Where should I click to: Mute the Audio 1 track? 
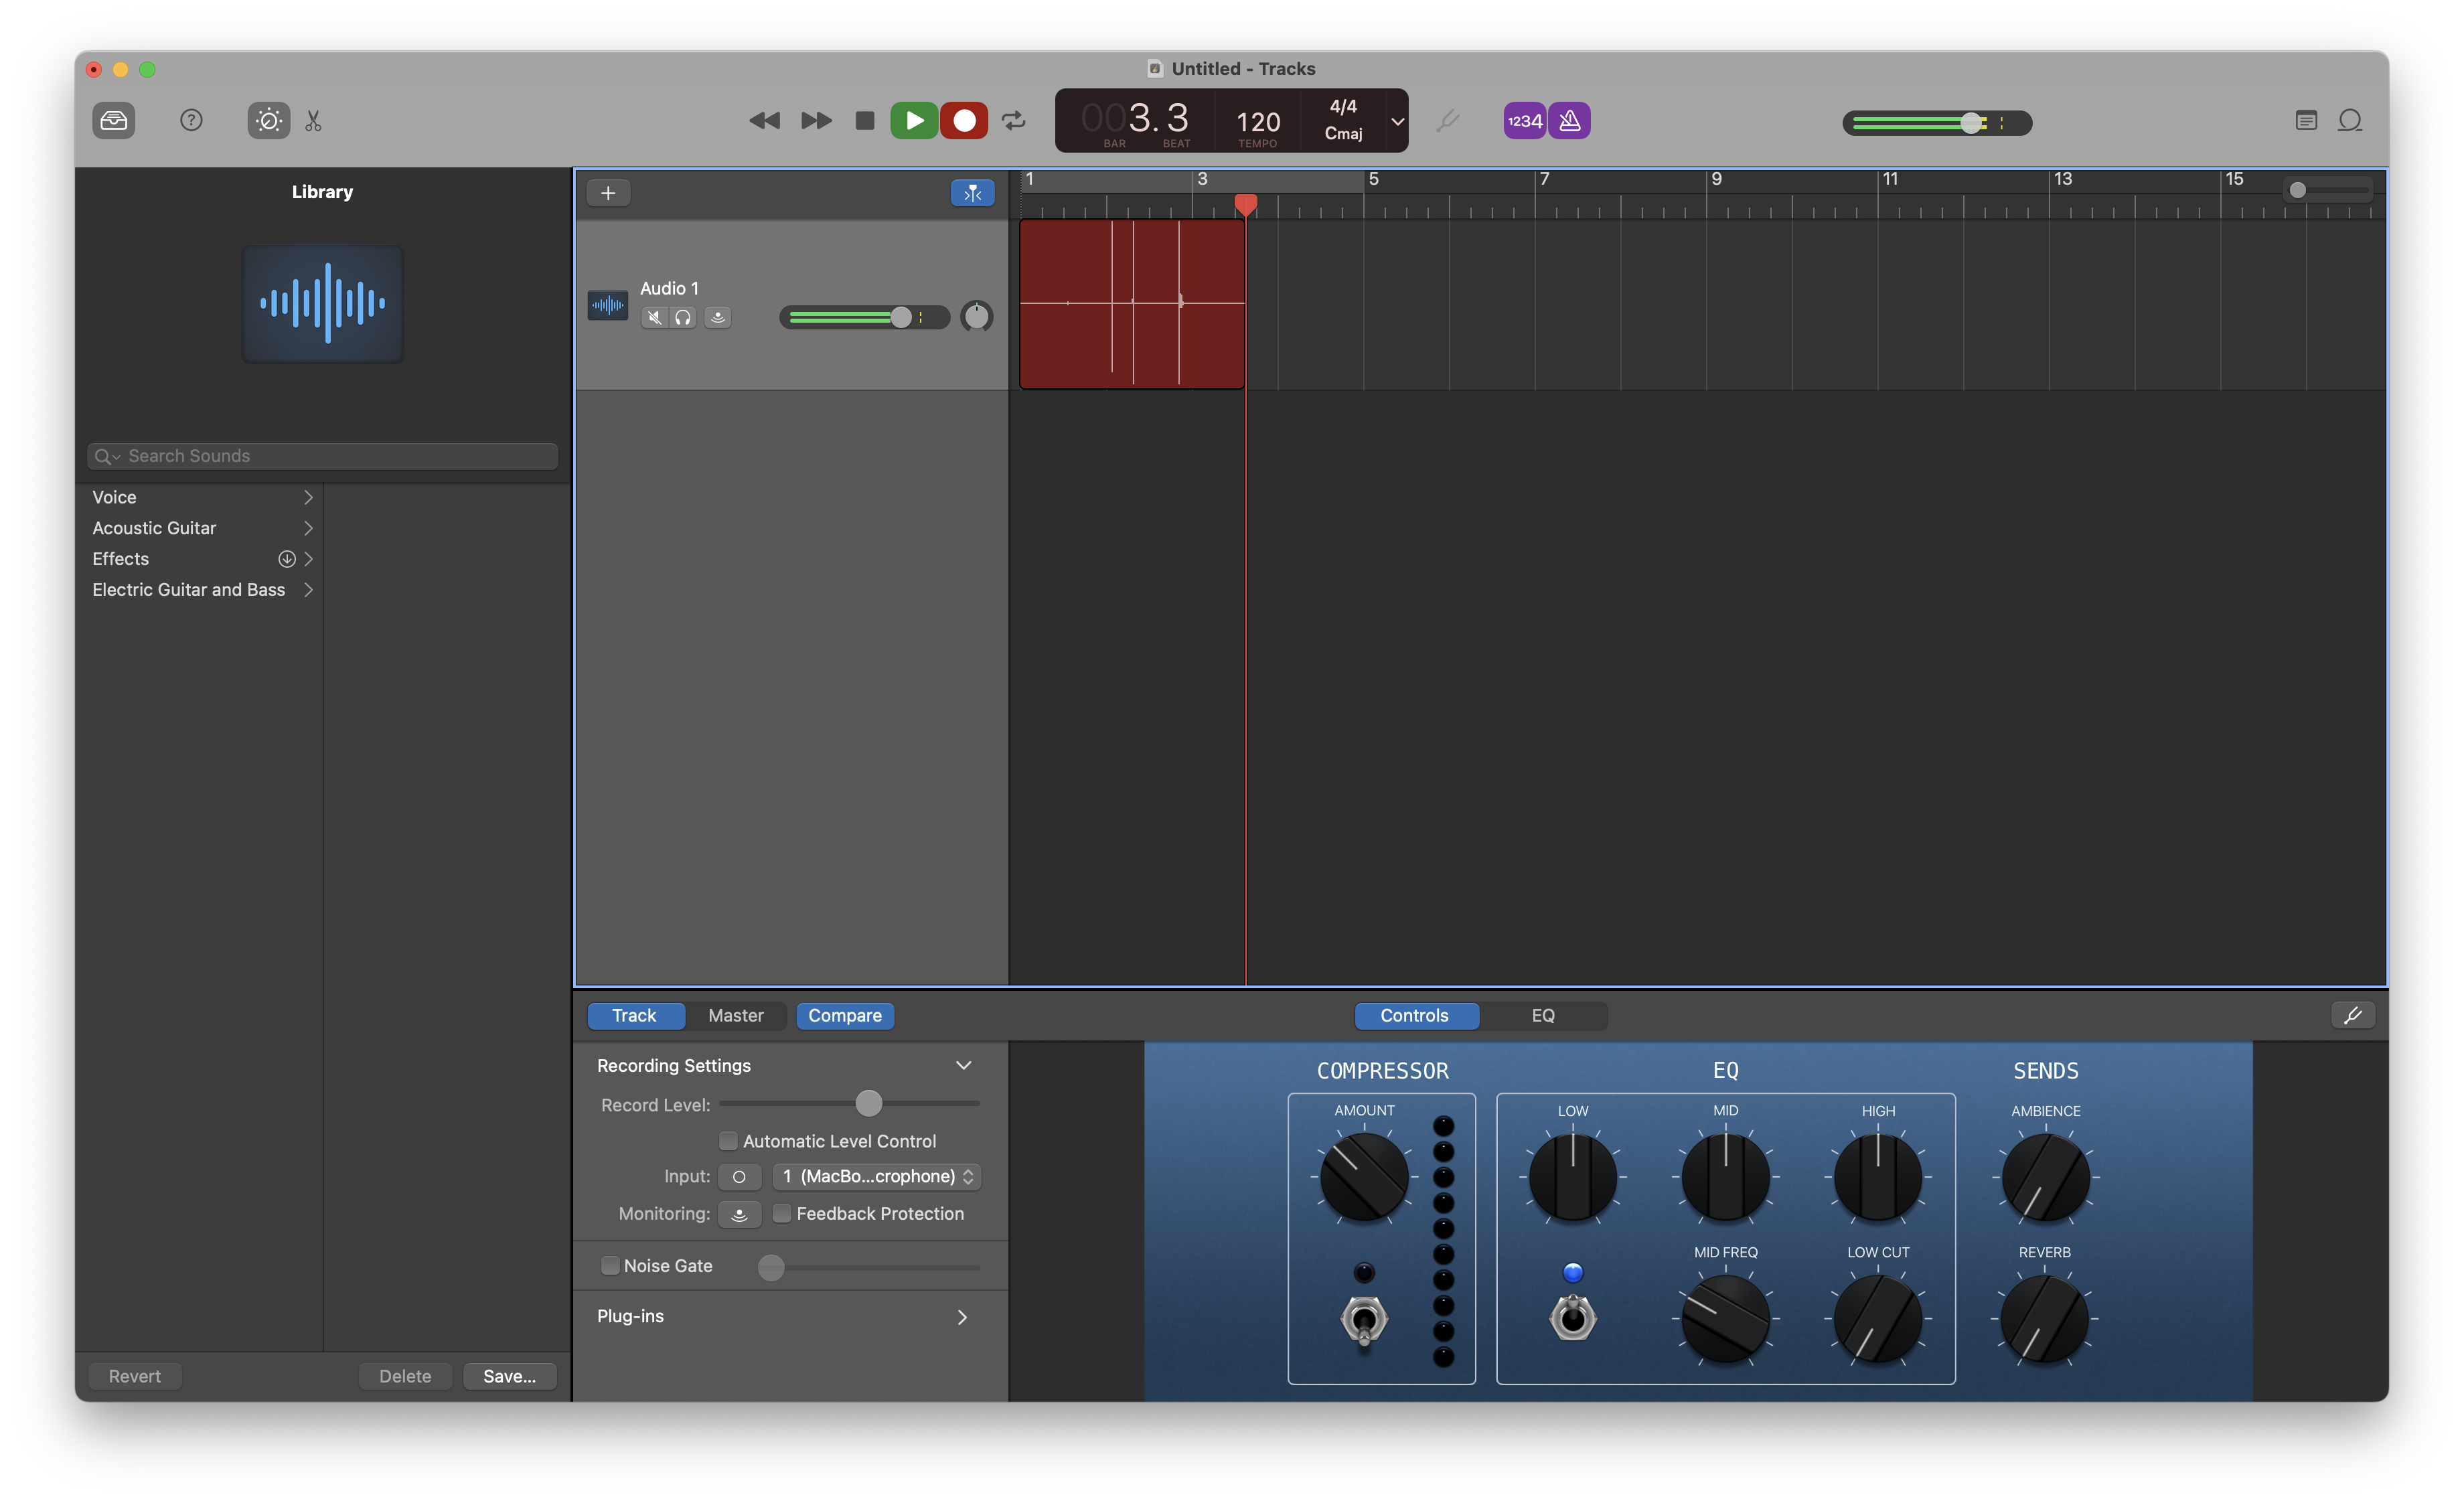click(654, 318)
